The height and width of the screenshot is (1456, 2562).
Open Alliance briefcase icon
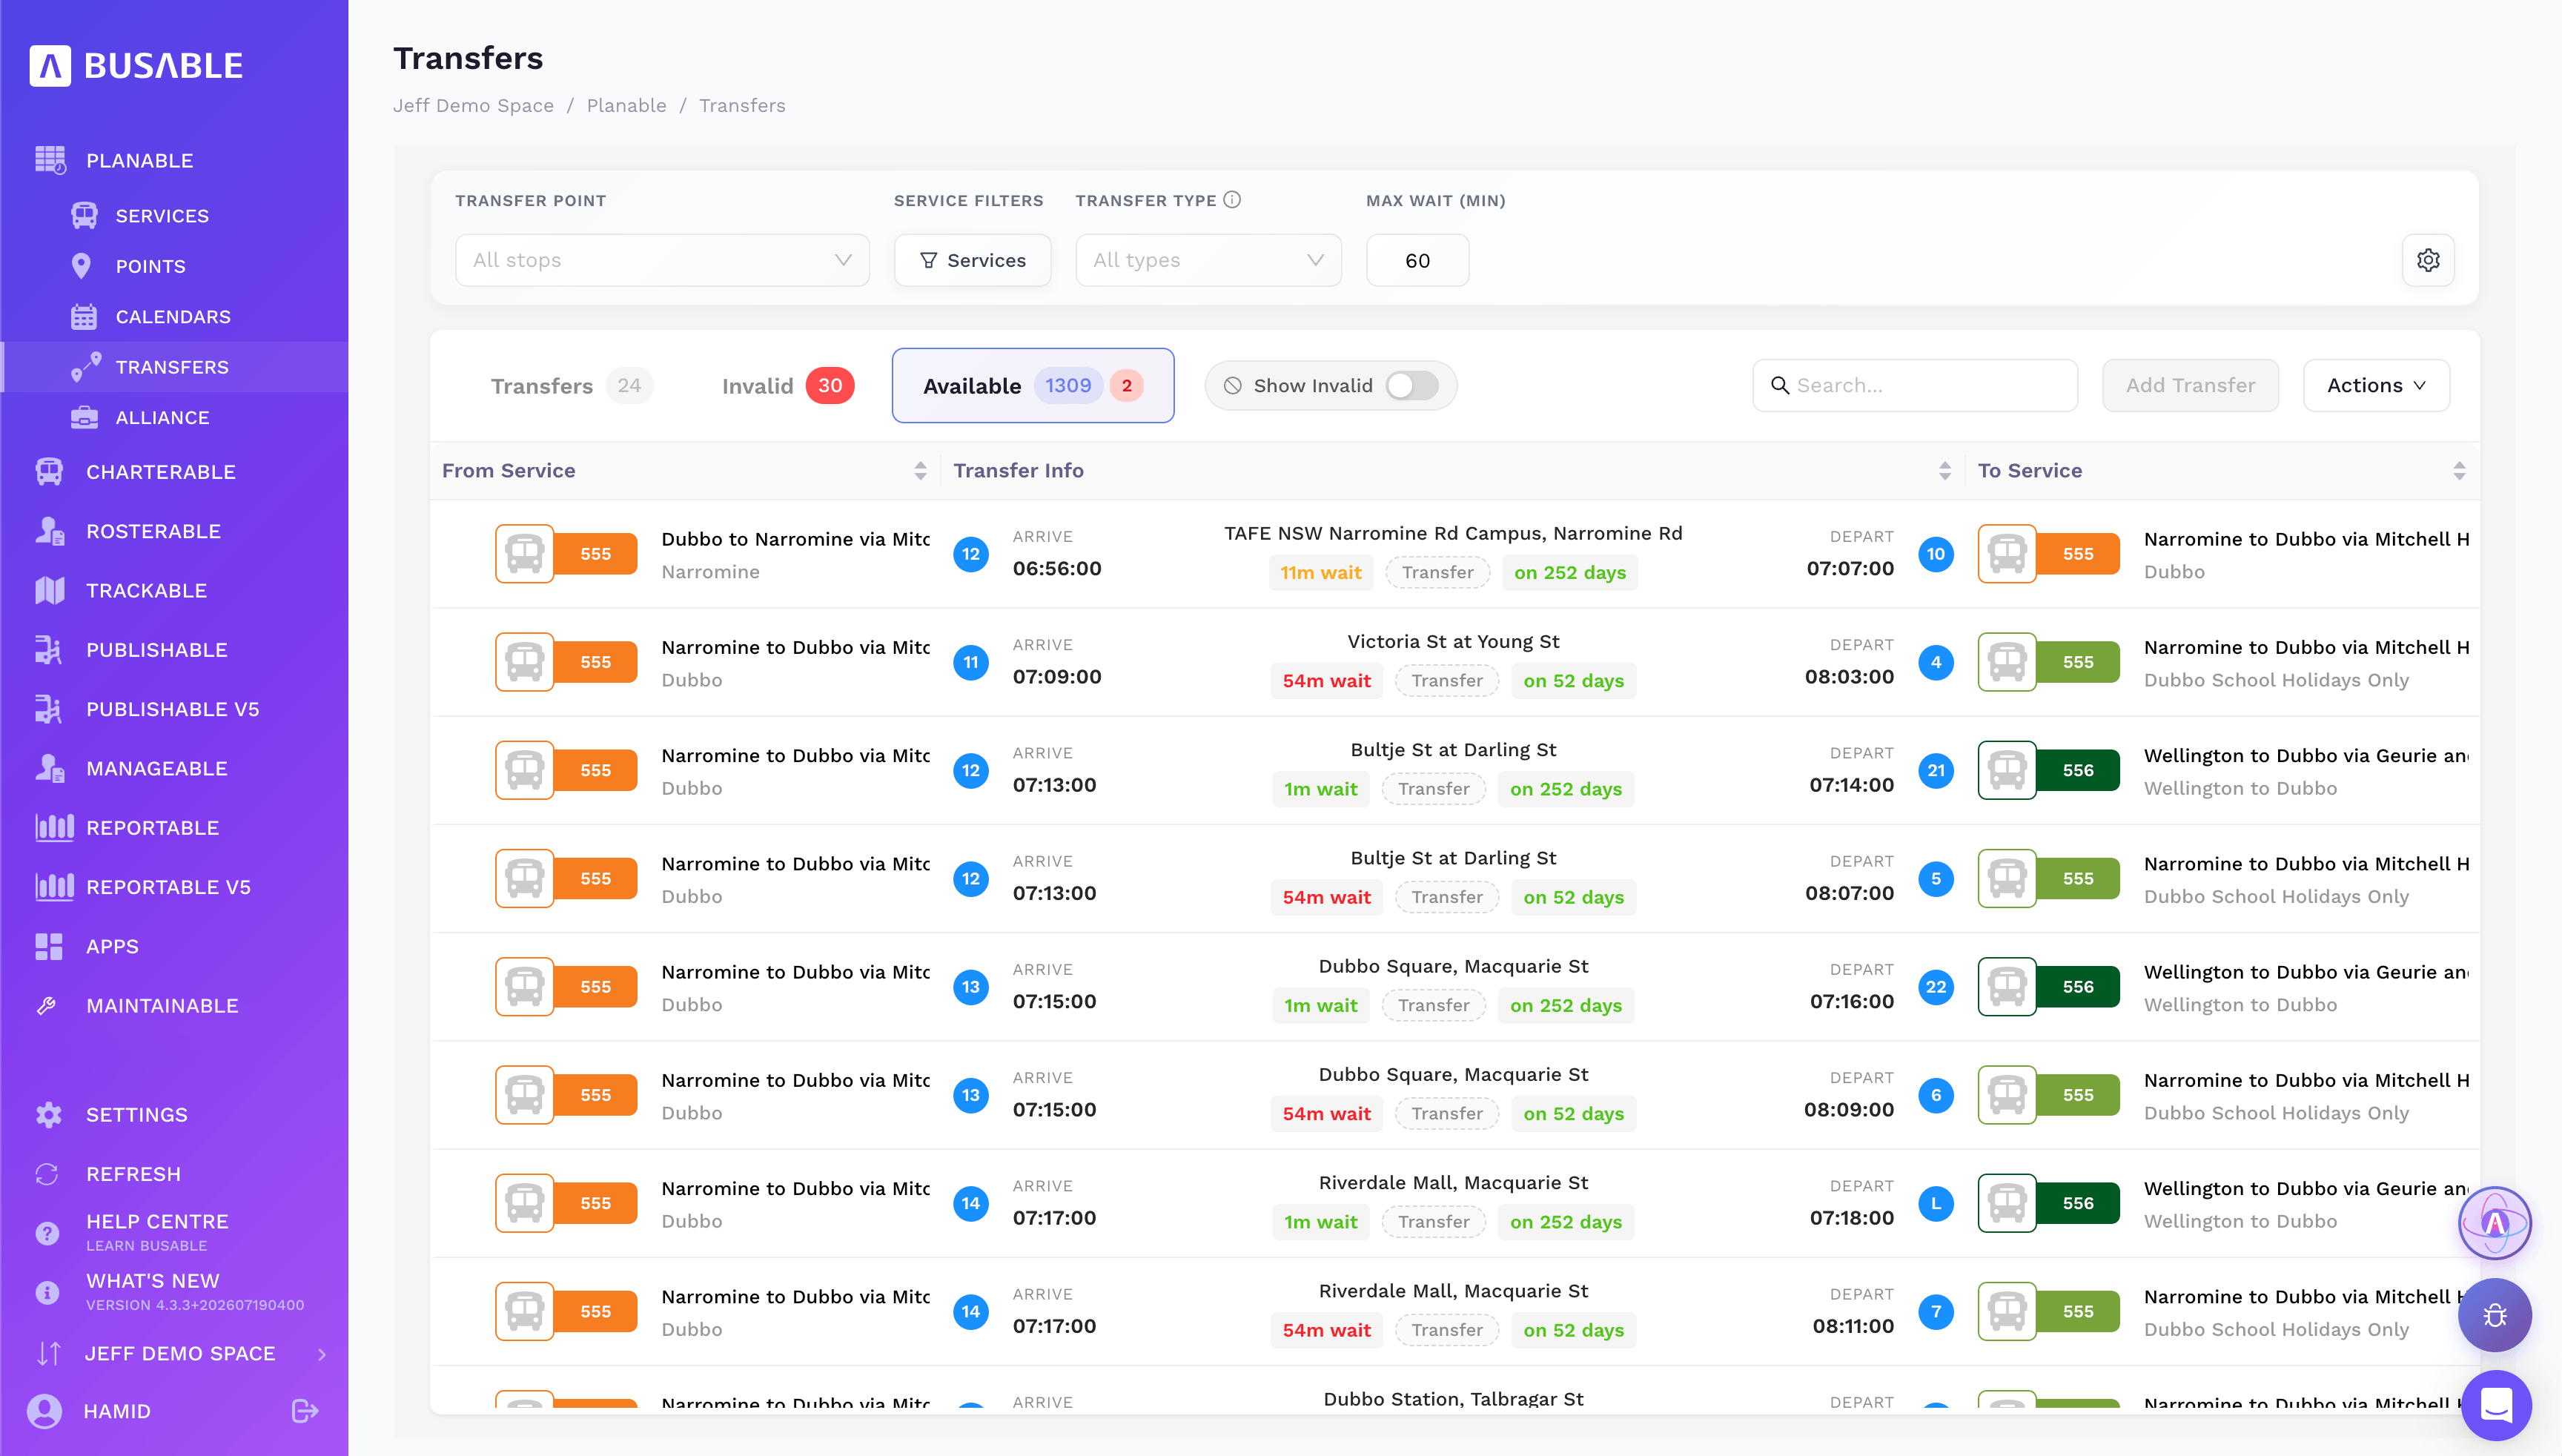[84, 418]
